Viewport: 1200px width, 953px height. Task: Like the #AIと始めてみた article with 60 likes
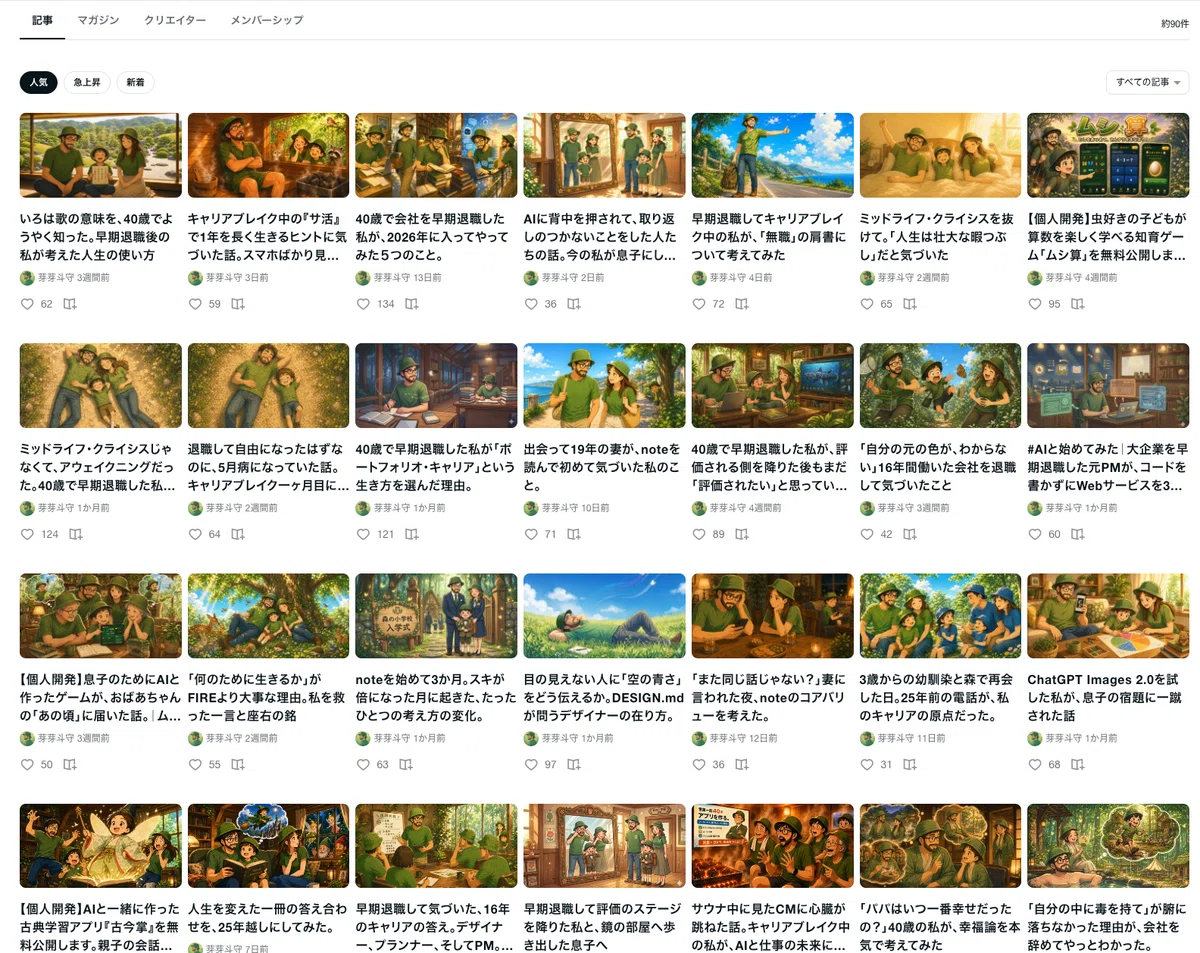(1035, 535)
